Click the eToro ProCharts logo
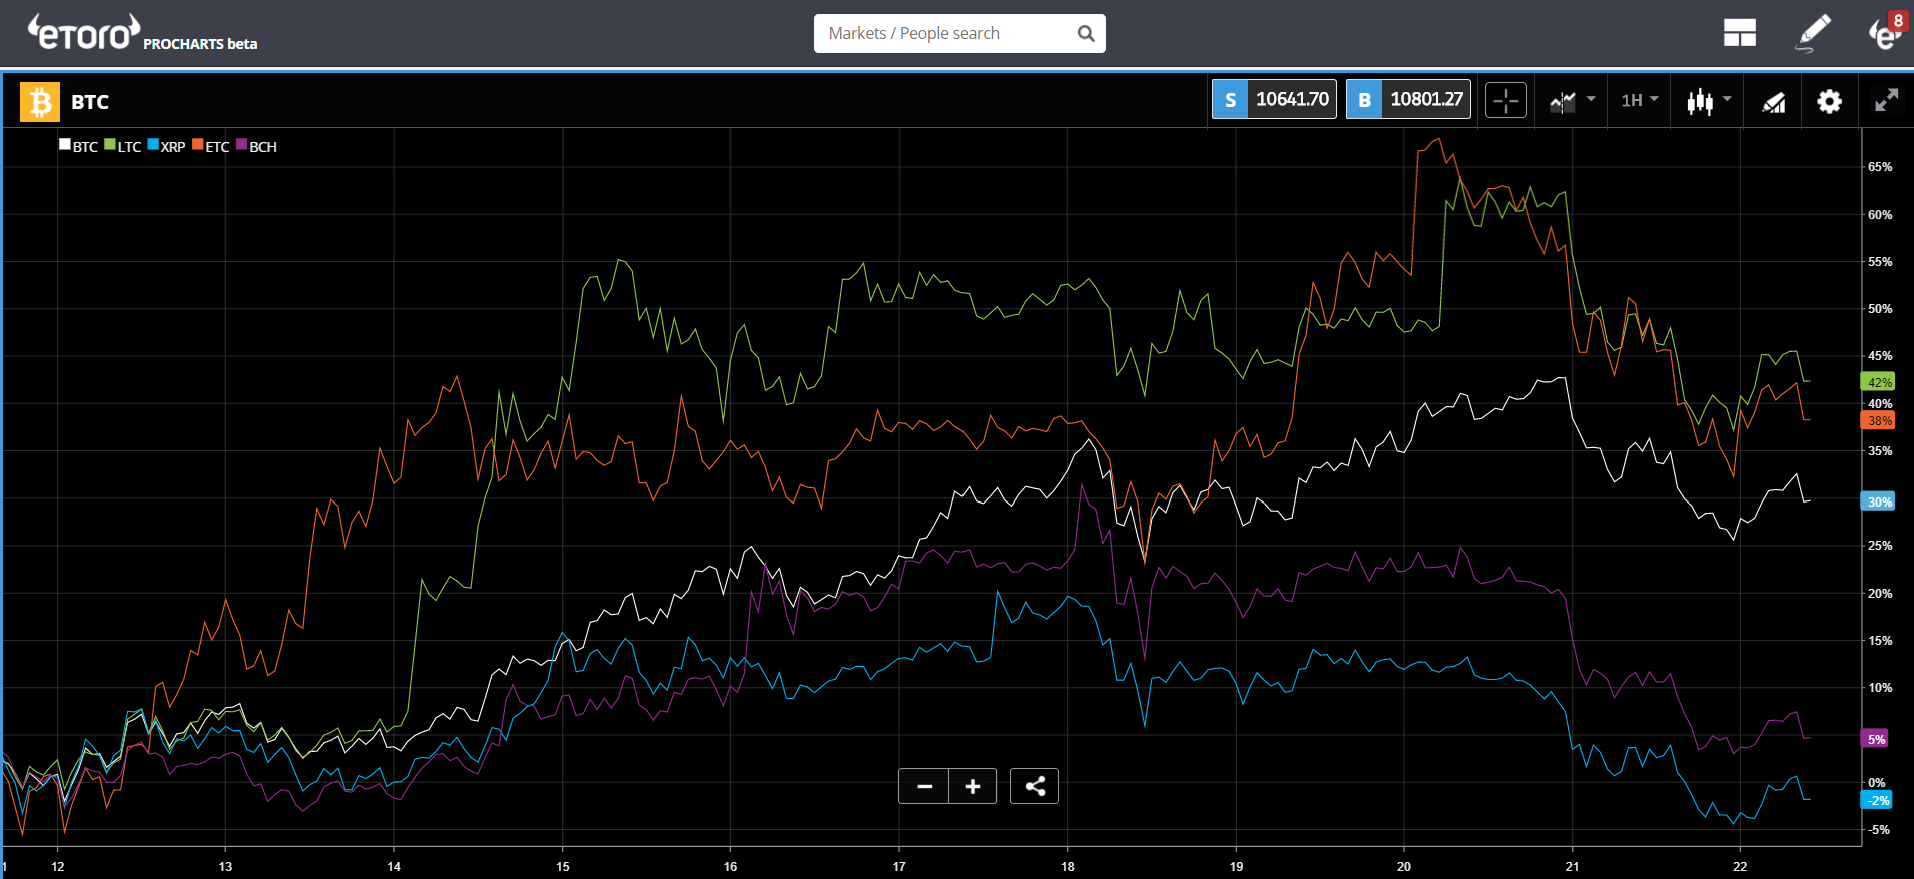Screen dimensions: 1914x879 tap(142, 33)
